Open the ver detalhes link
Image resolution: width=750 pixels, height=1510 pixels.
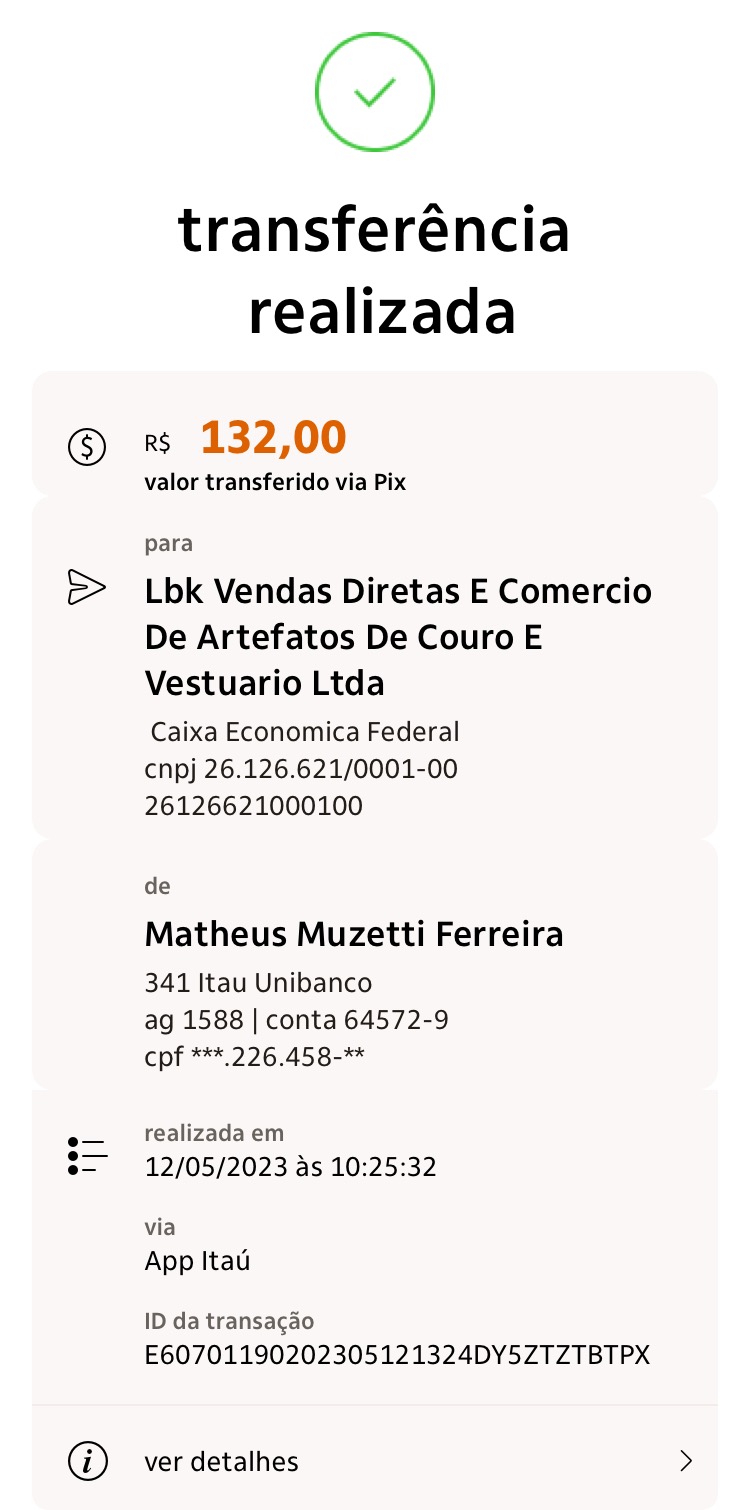pyautogui.click(x=221, y=1461)
